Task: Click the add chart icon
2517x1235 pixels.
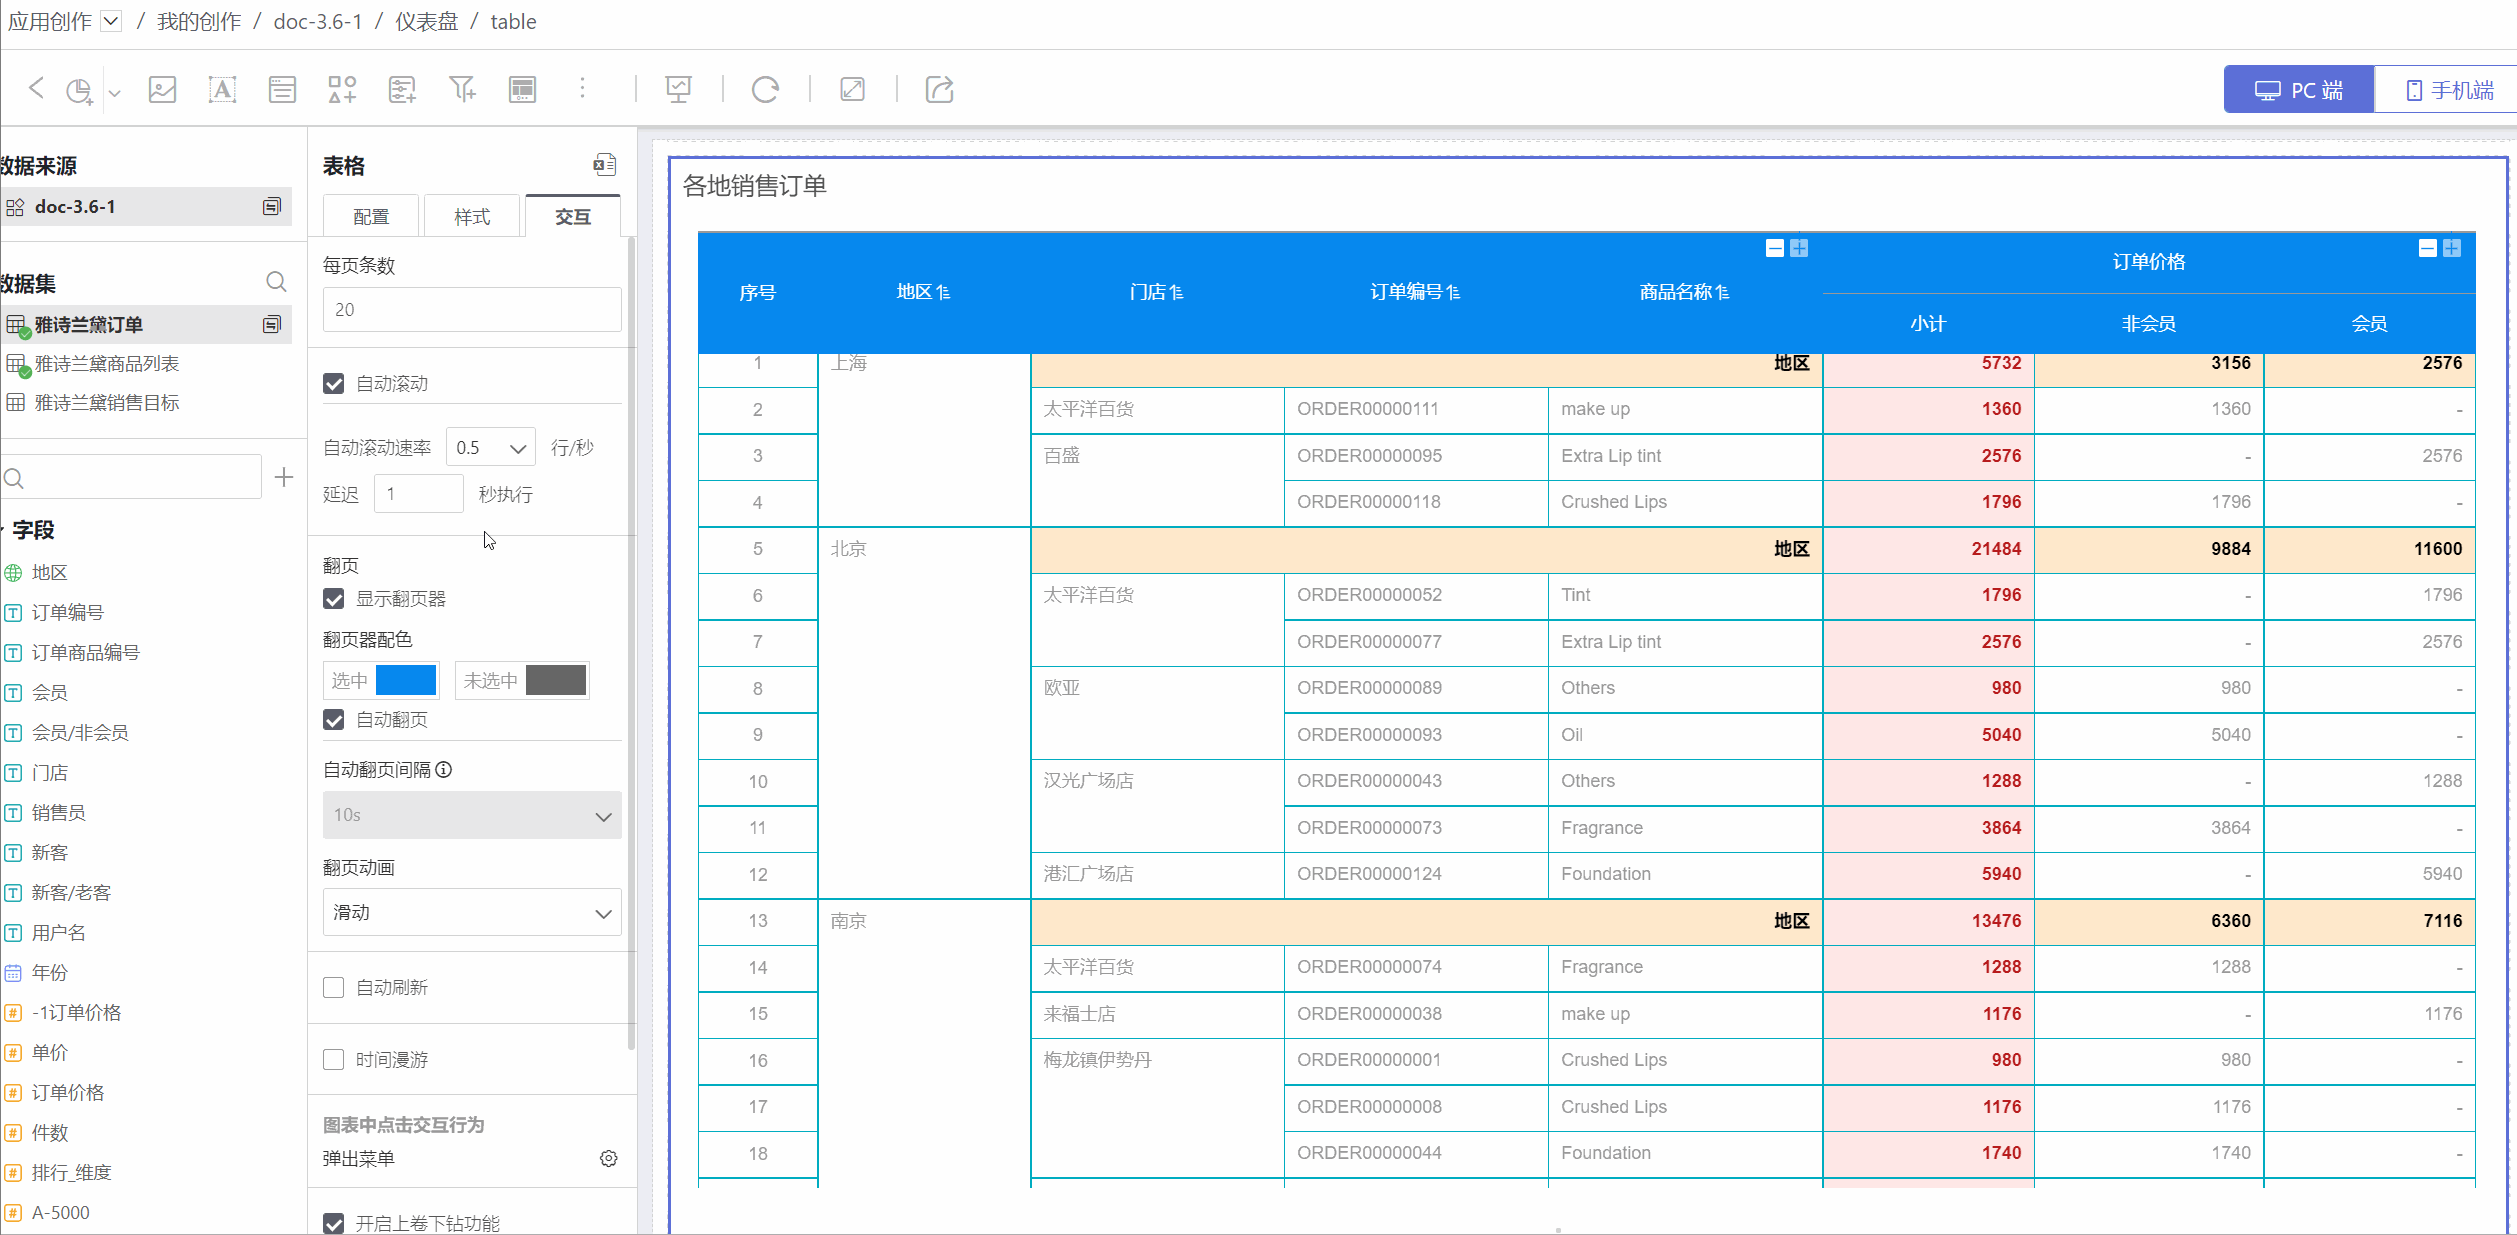Action: 79,90
